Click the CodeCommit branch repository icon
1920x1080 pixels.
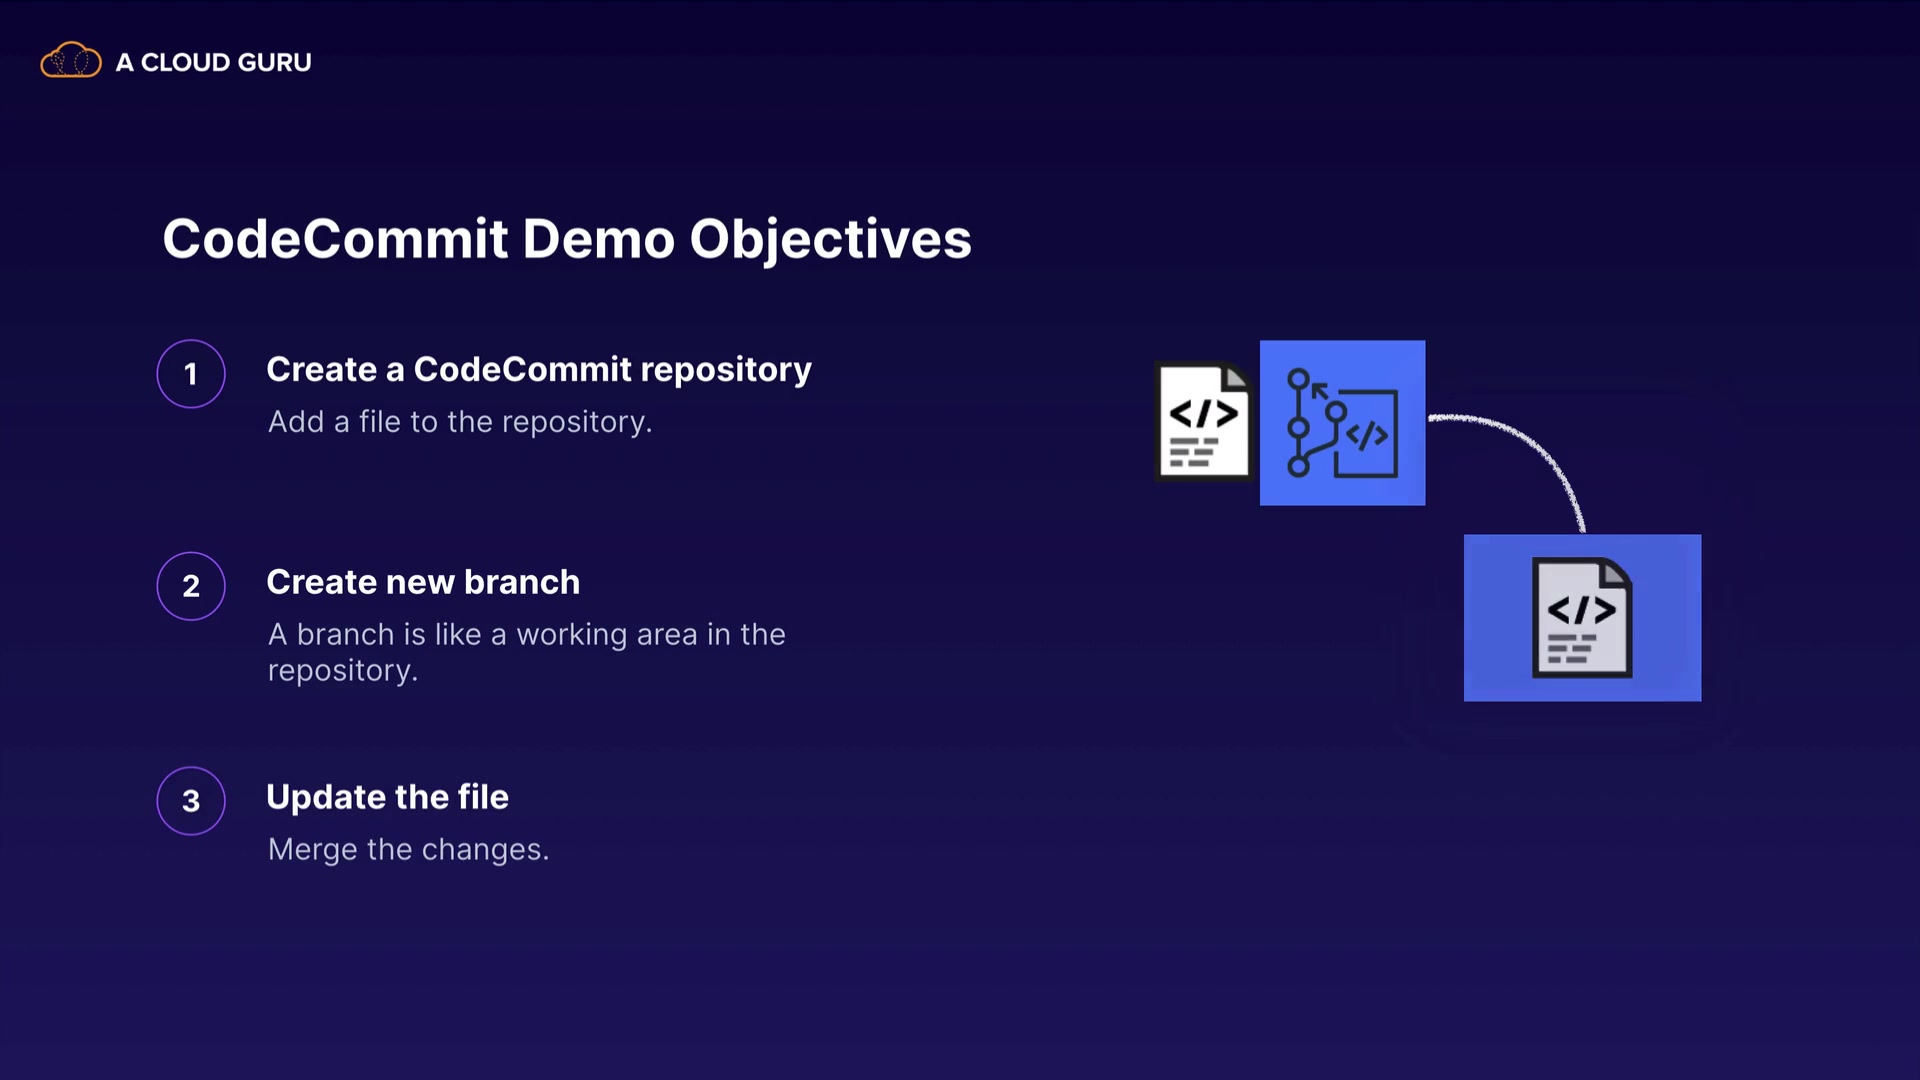(x=1340, y=424)
